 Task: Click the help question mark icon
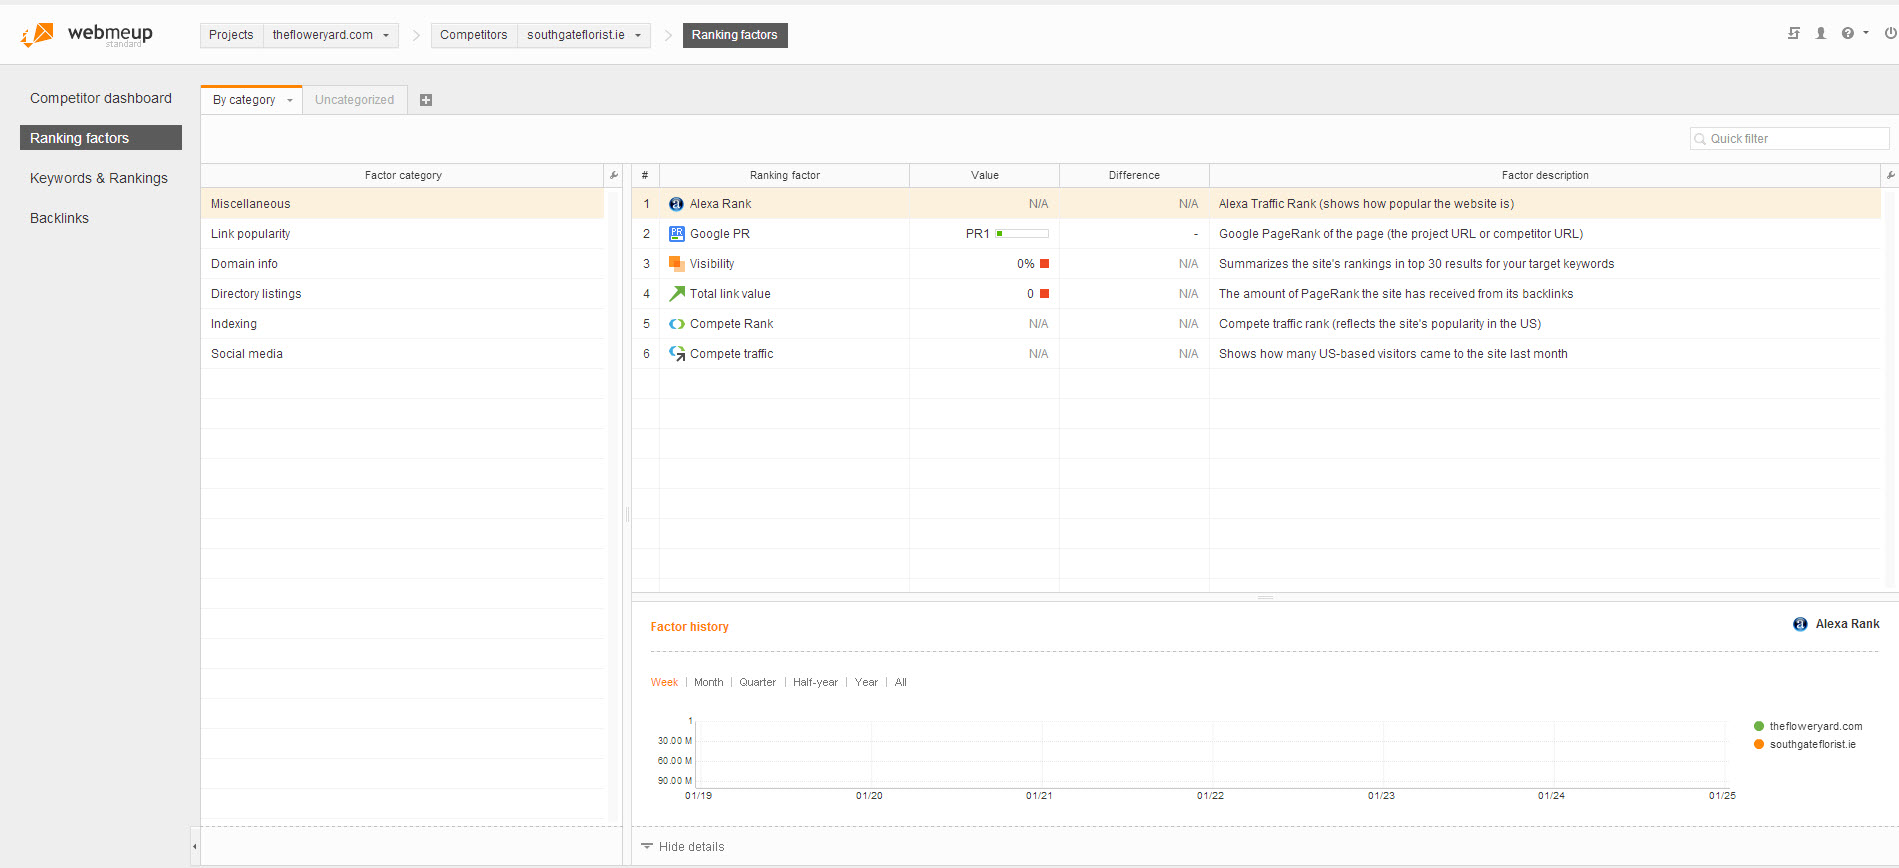click(x=1848, y=33)
